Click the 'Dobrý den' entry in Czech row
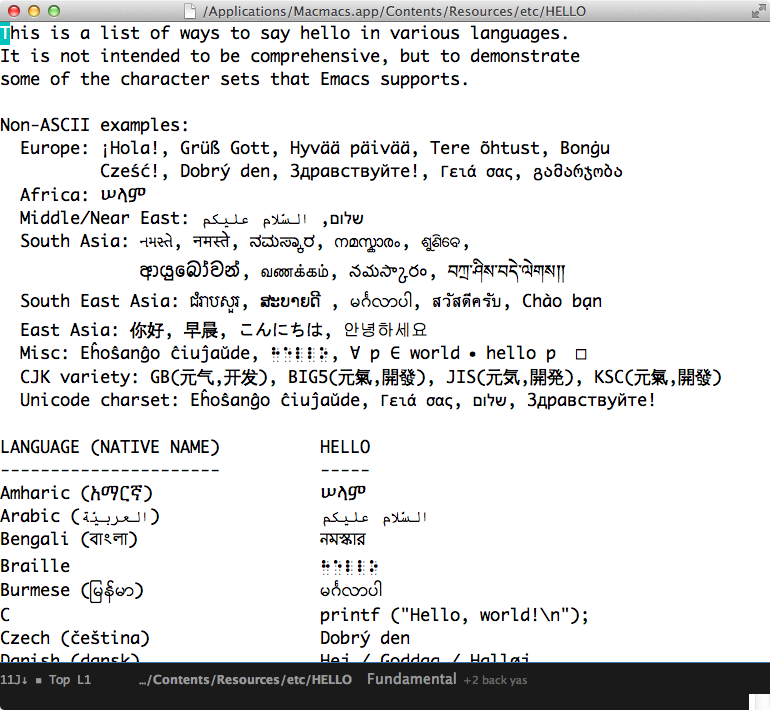Viewport: 770px width, 710px height. pos(365,638)
